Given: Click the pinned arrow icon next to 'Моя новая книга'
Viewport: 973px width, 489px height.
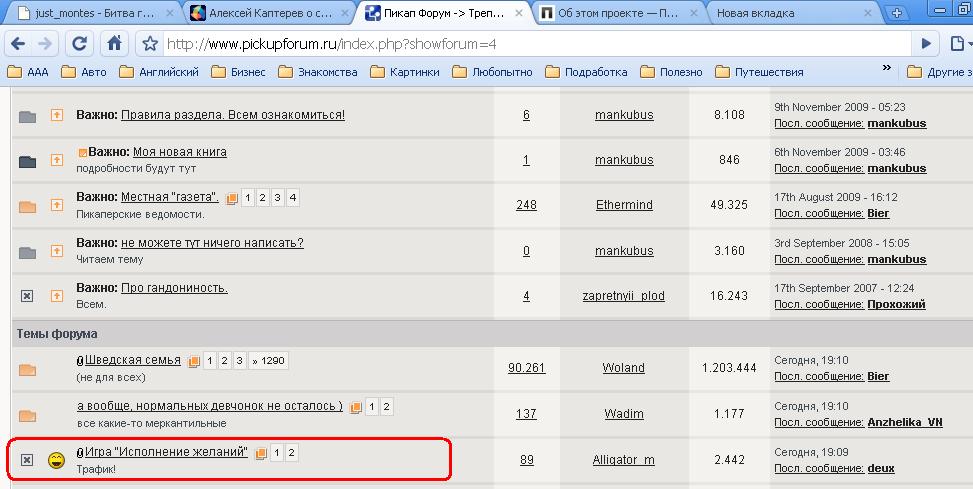Looking at the screenshot, I should pyautogui.click(x=57, y=160).
